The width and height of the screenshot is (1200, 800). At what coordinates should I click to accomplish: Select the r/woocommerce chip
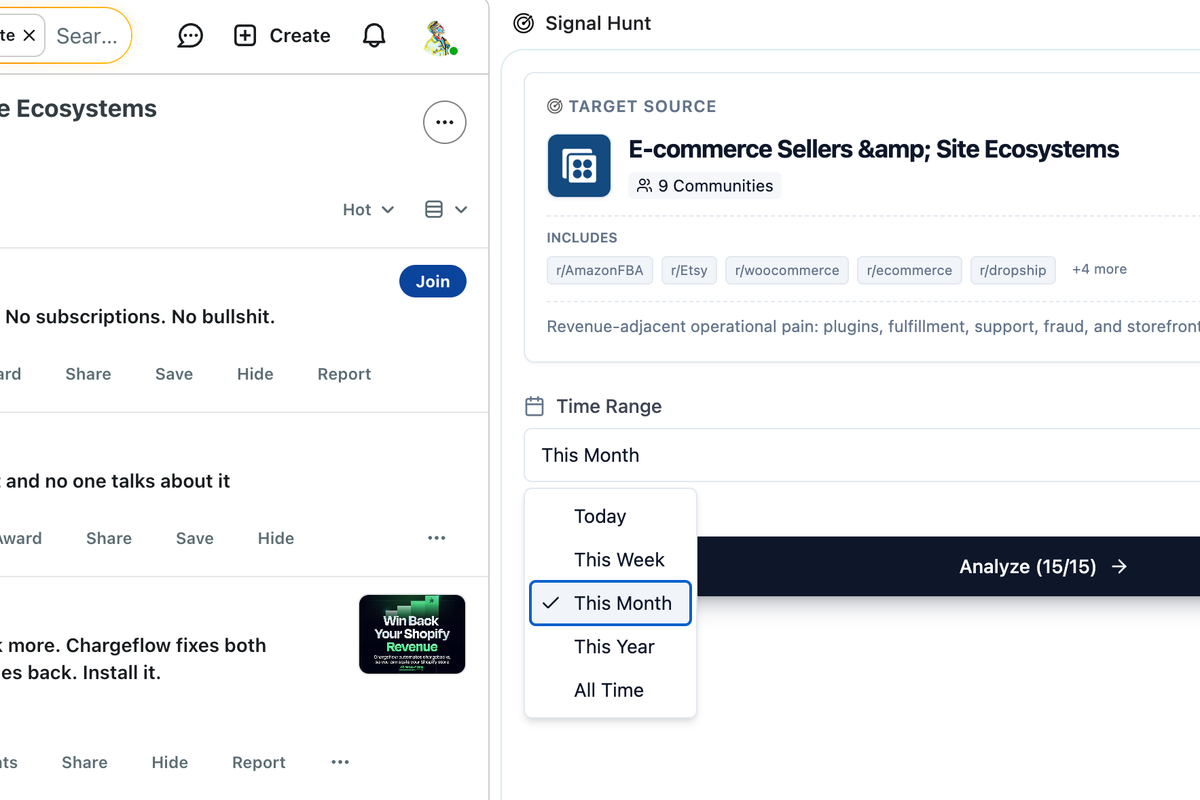787,270
